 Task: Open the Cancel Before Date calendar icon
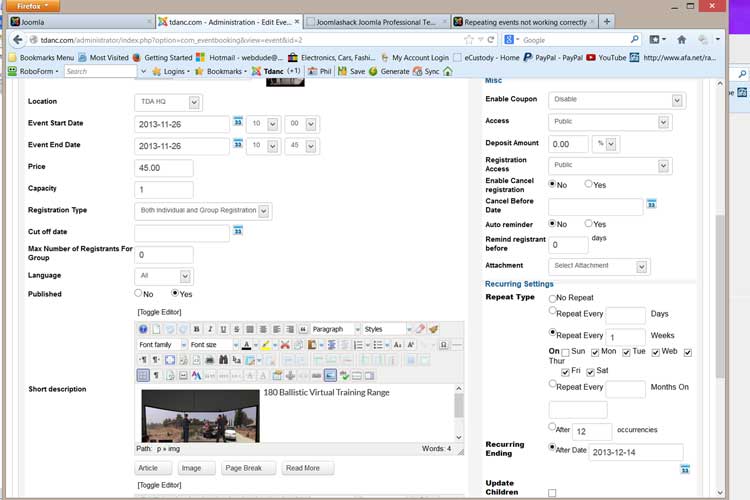click(651, 204)
